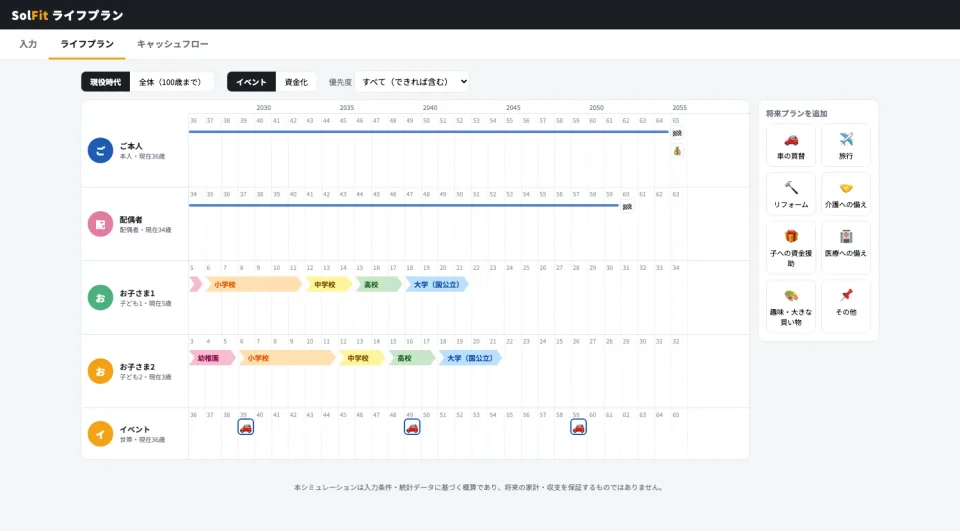Select お子さま1 高校 bar
This screenshot has width=960, height=531.
pos(378,284)
